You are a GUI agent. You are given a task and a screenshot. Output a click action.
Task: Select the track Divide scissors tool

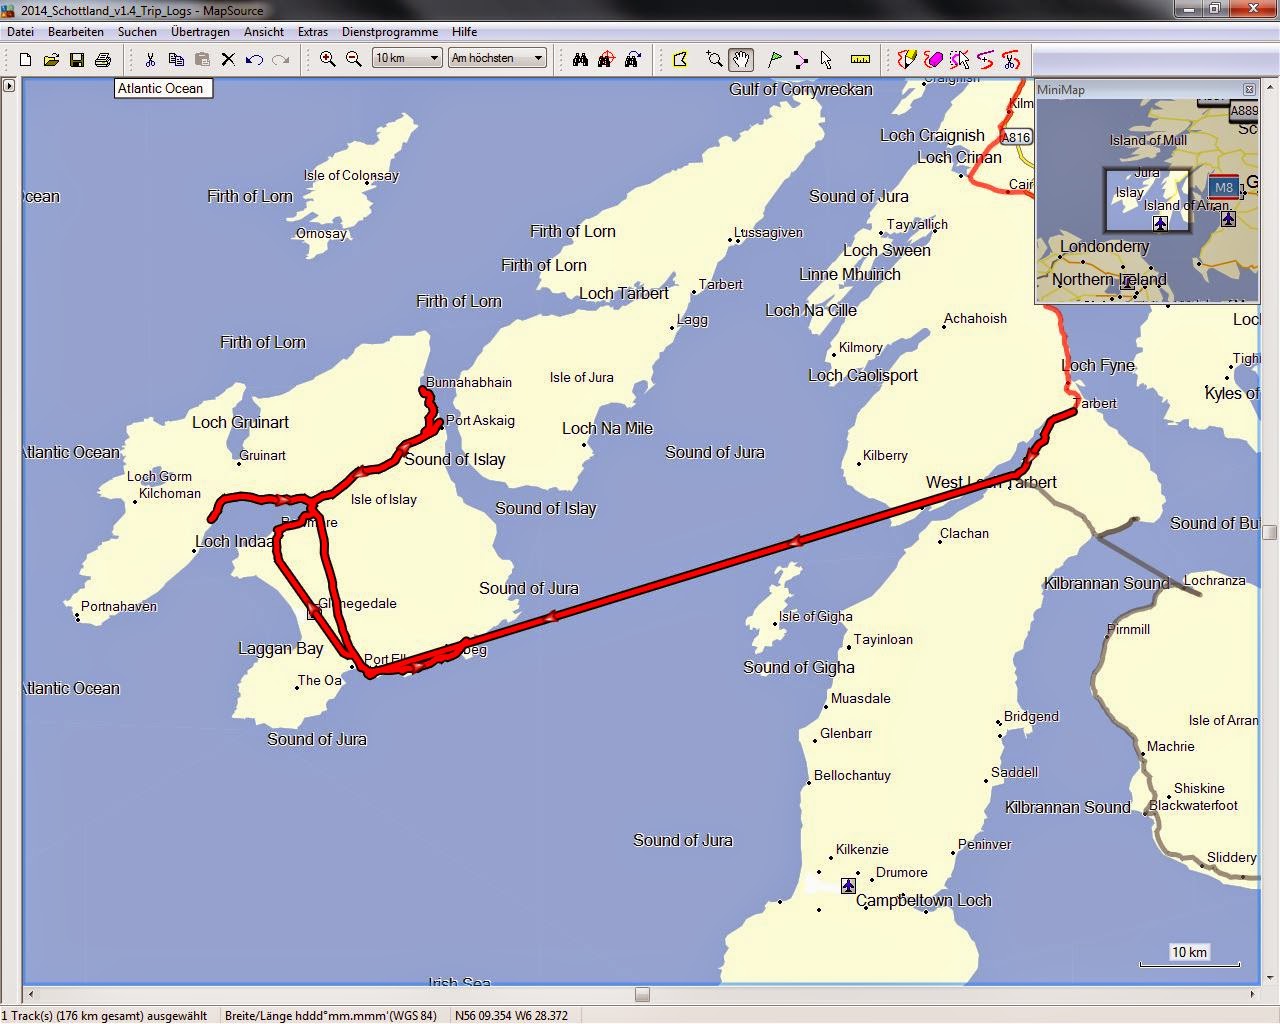[1011, 60]
